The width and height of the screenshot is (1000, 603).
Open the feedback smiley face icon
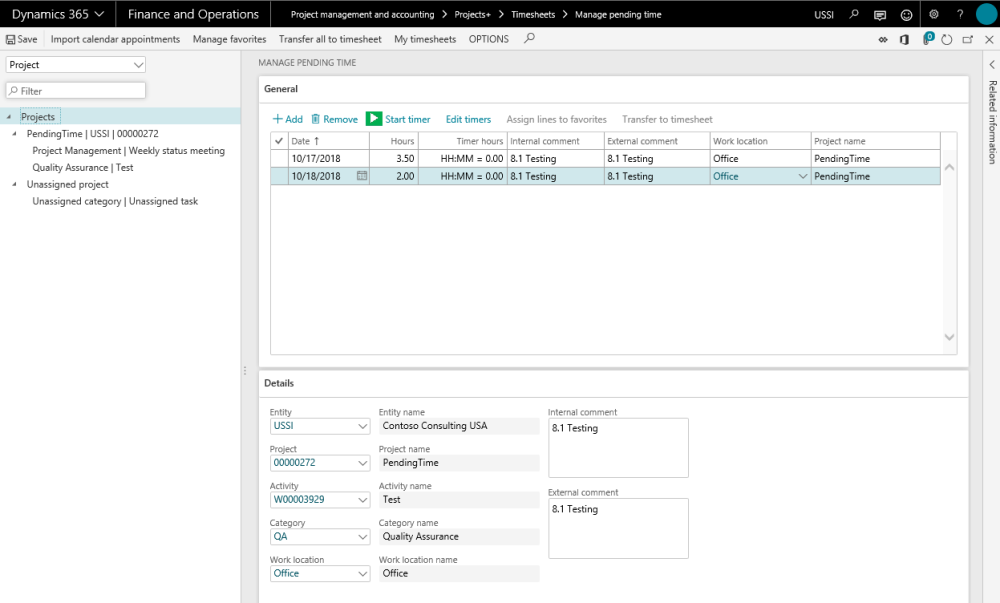pos(907,15)
